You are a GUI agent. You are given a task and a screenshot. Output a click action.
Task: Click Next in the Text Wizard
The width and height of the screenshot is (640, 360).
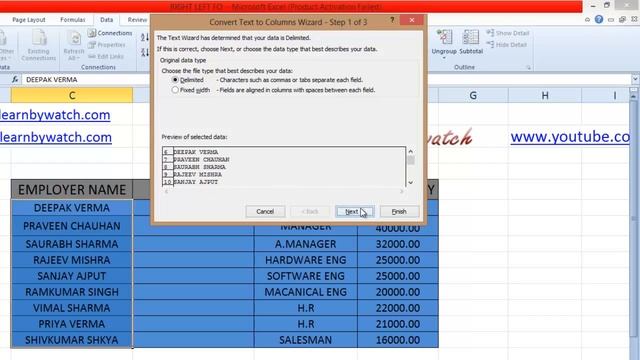click(x=354, y=211)
